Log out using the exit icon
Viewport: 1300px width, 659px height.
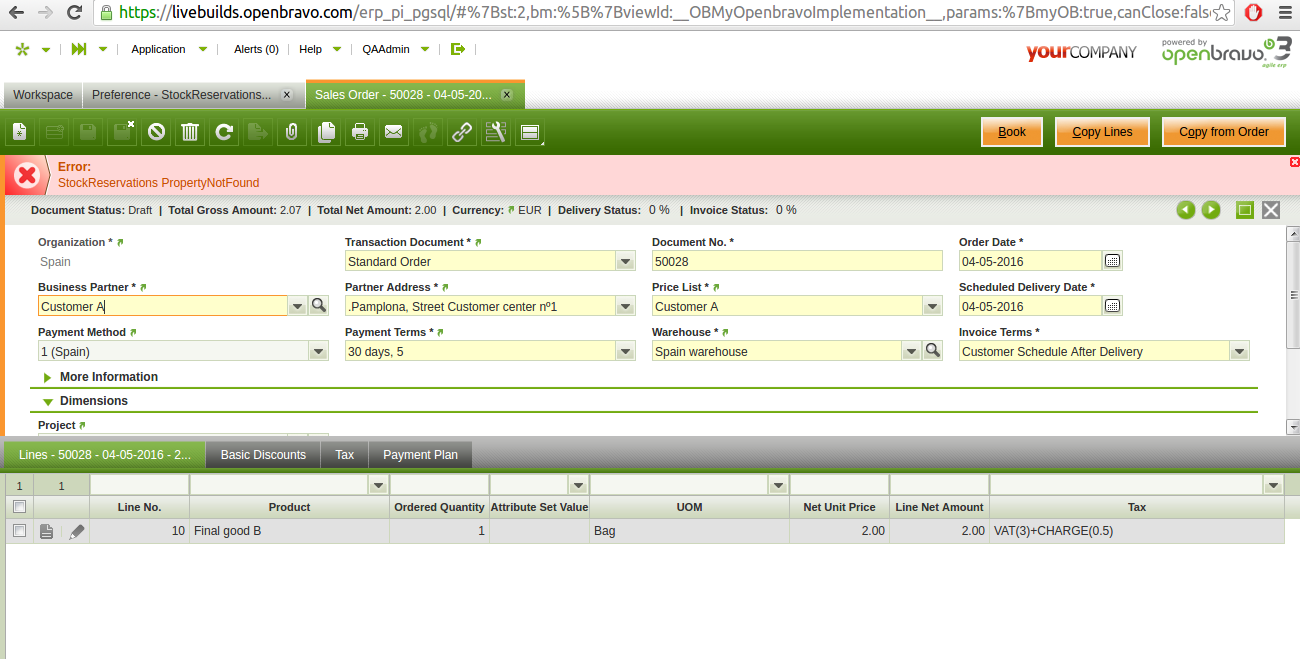[x=458, y=49]
